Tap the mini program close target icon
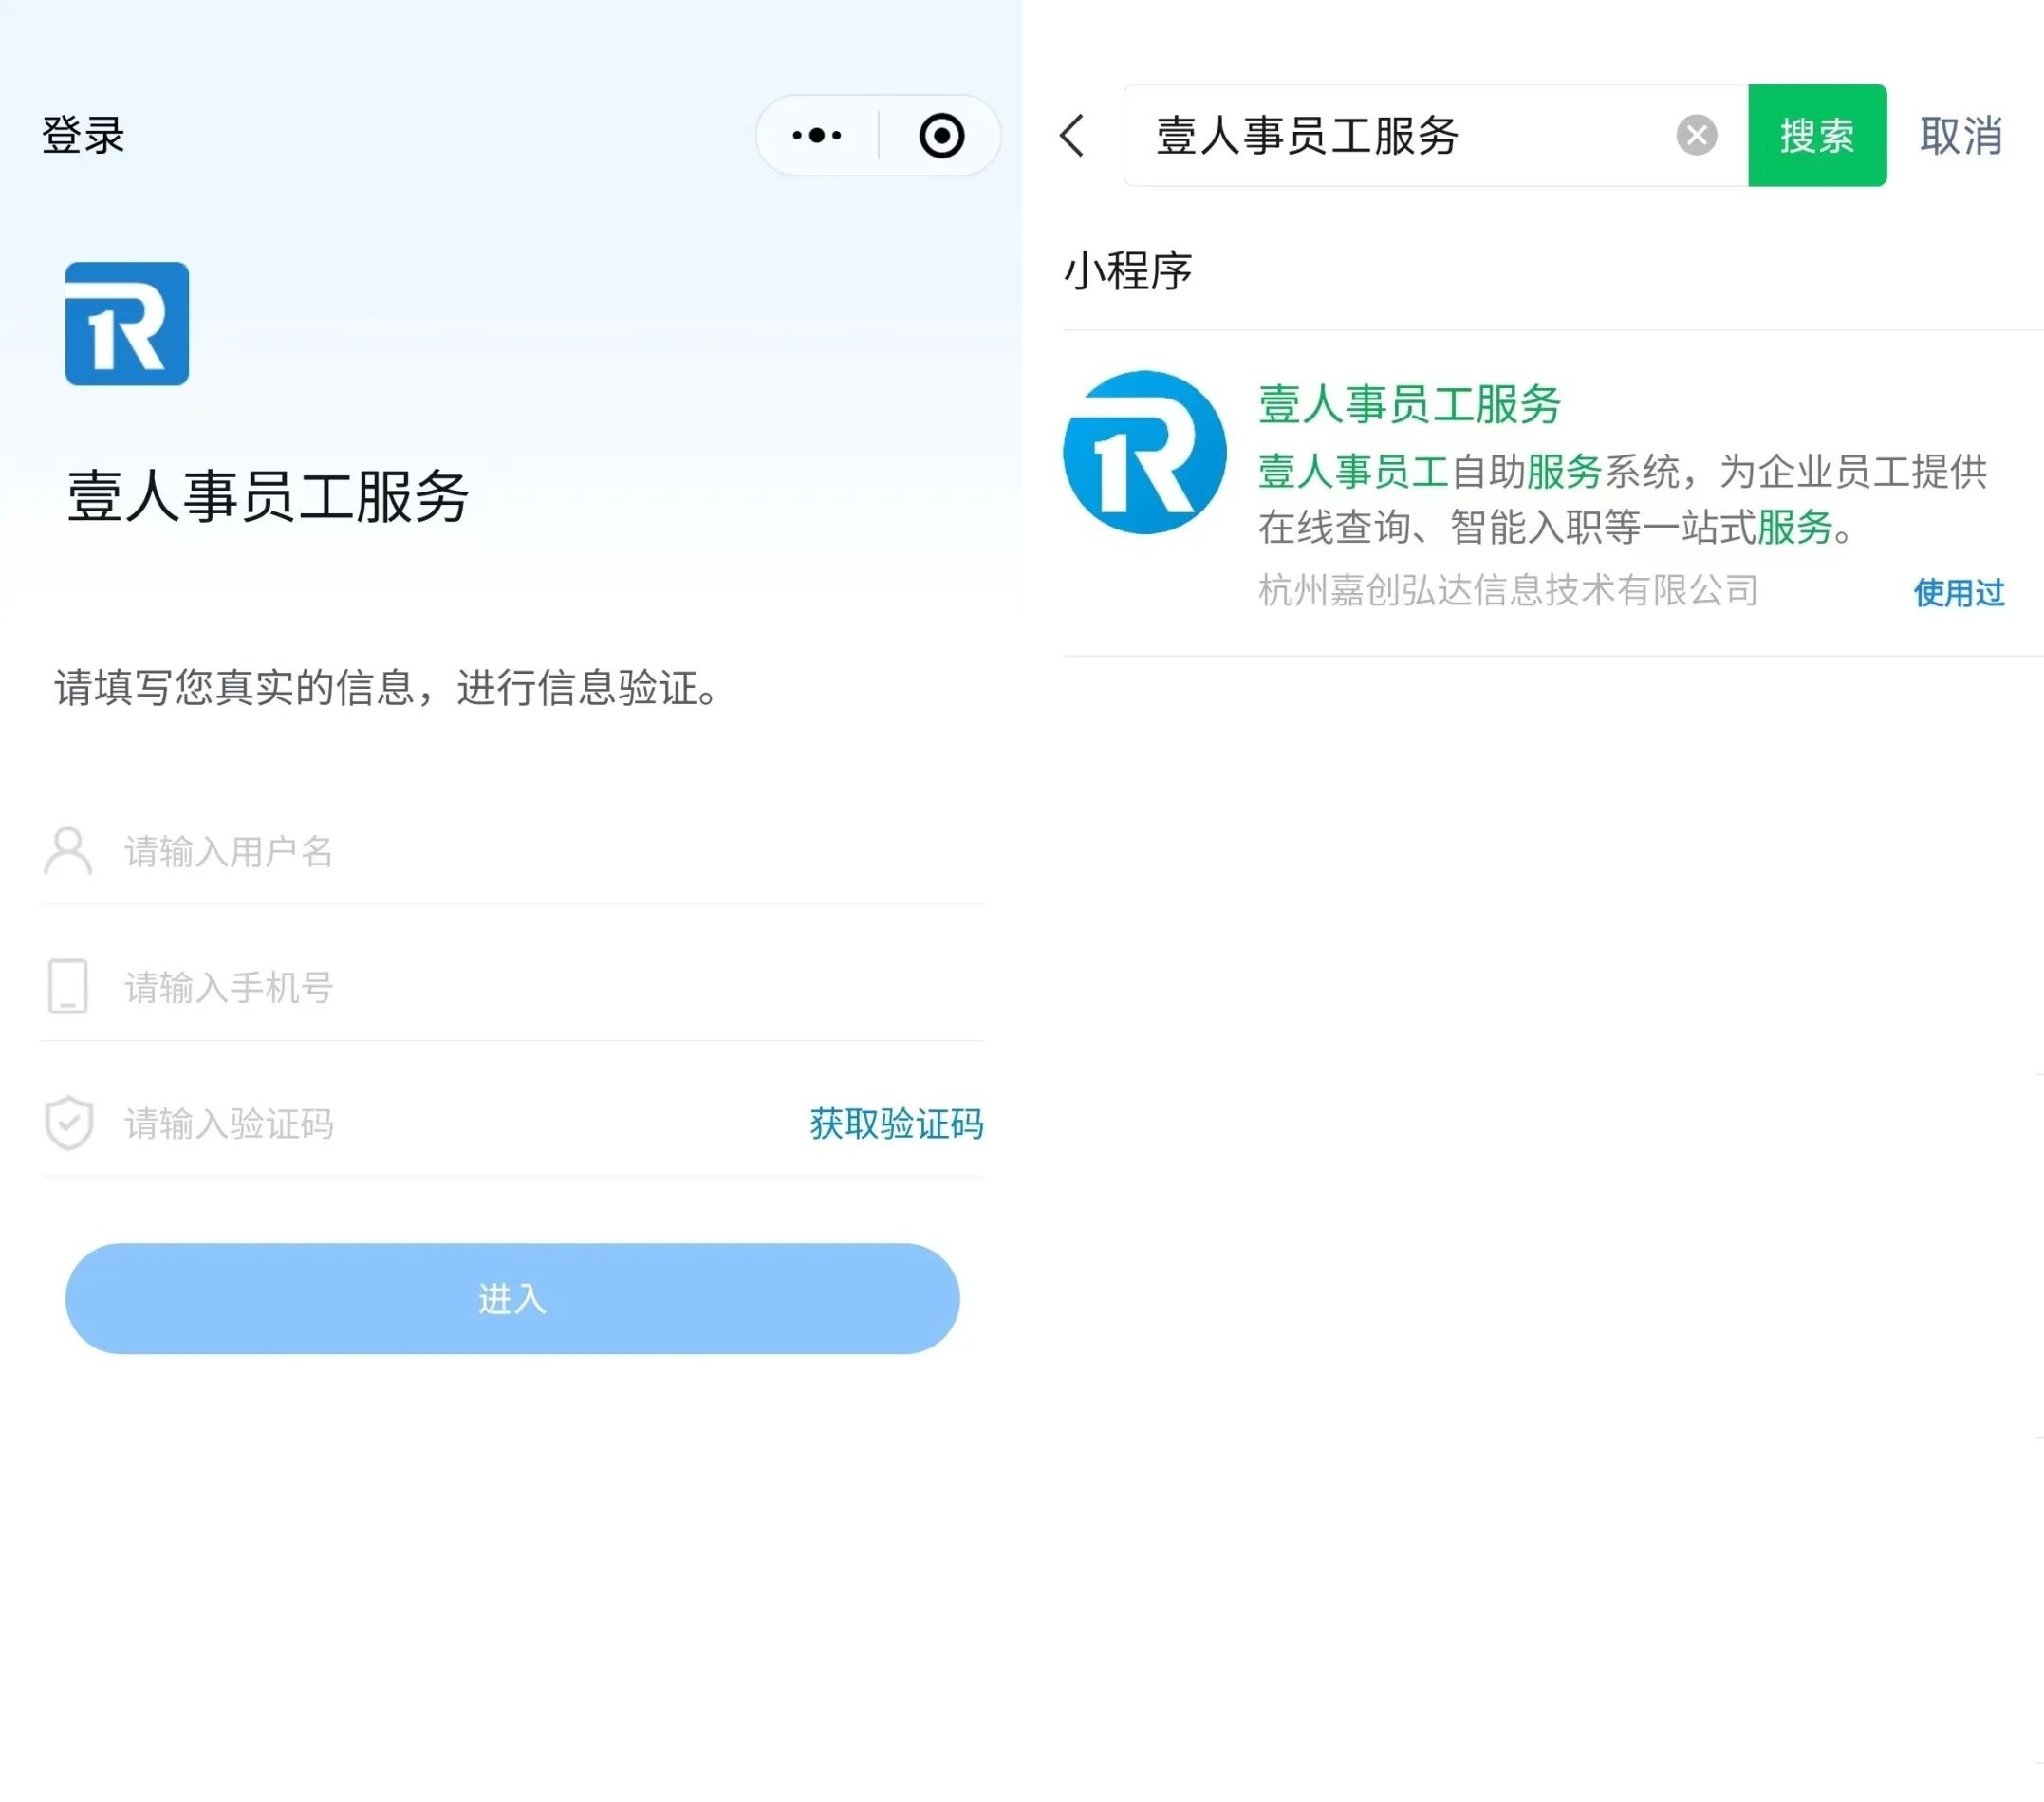 click(x=941, y=135)
